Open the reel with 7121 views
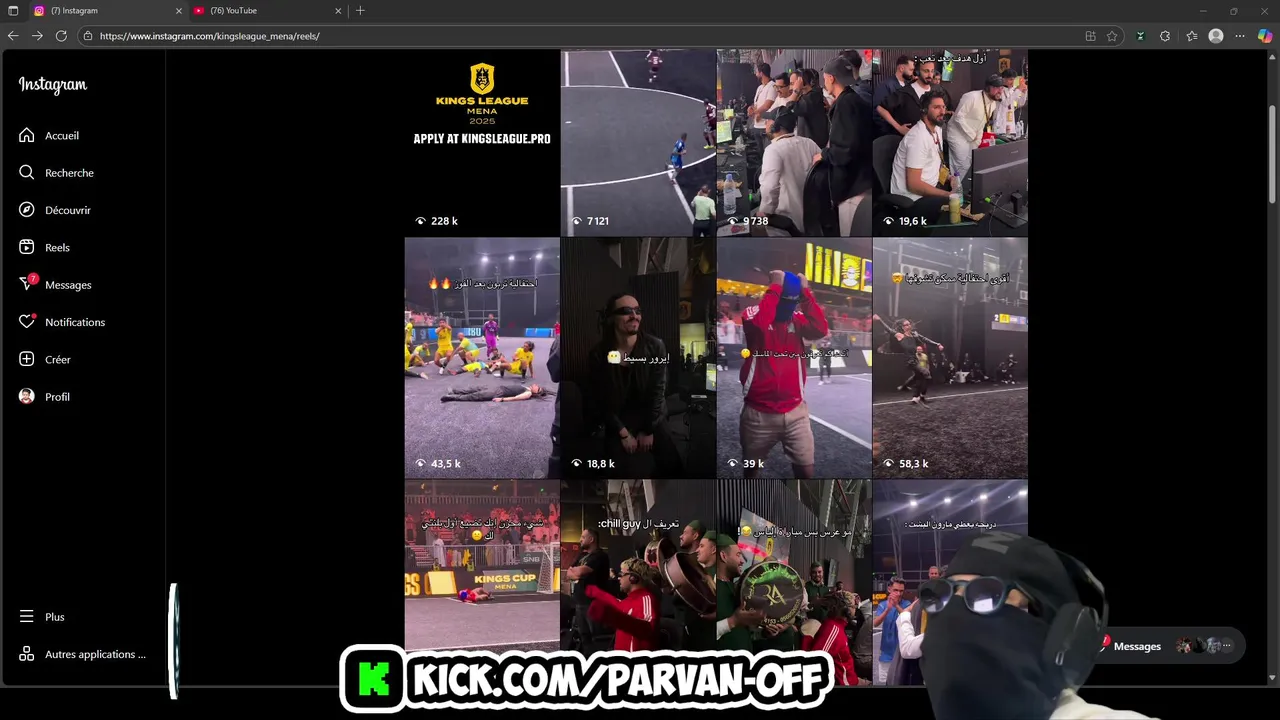1280x720 pixels. pos(638,142)
